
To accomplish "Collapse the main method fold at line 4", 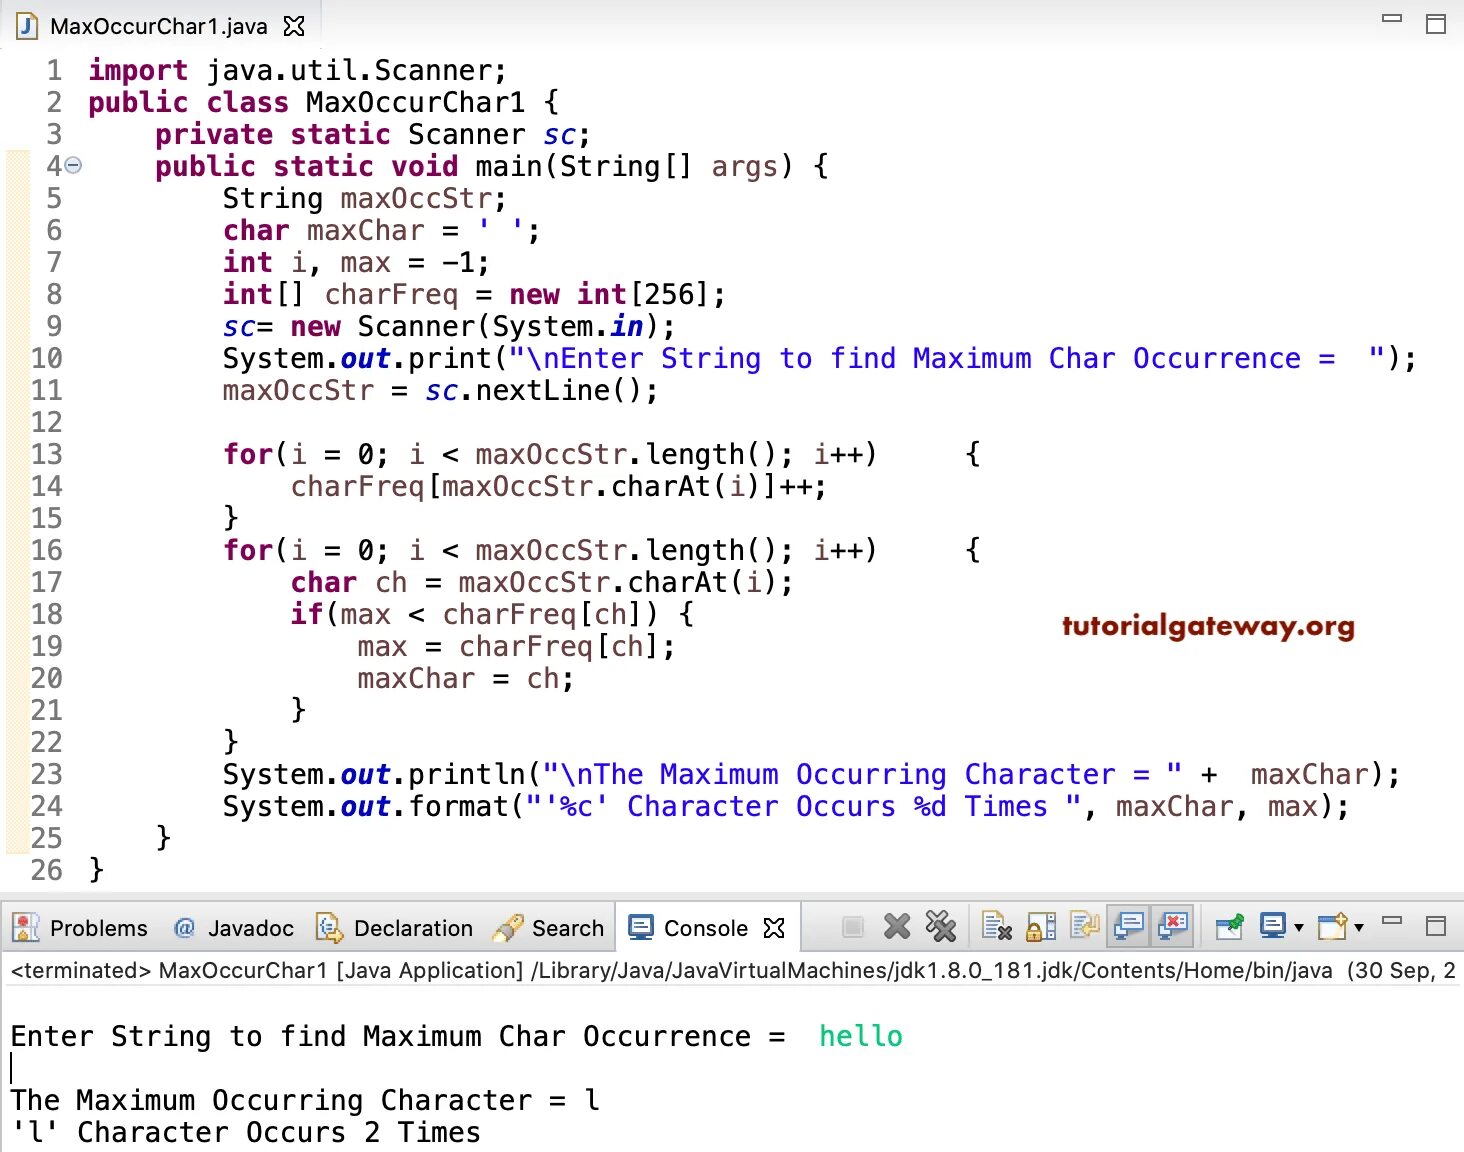I will point(73,166).
